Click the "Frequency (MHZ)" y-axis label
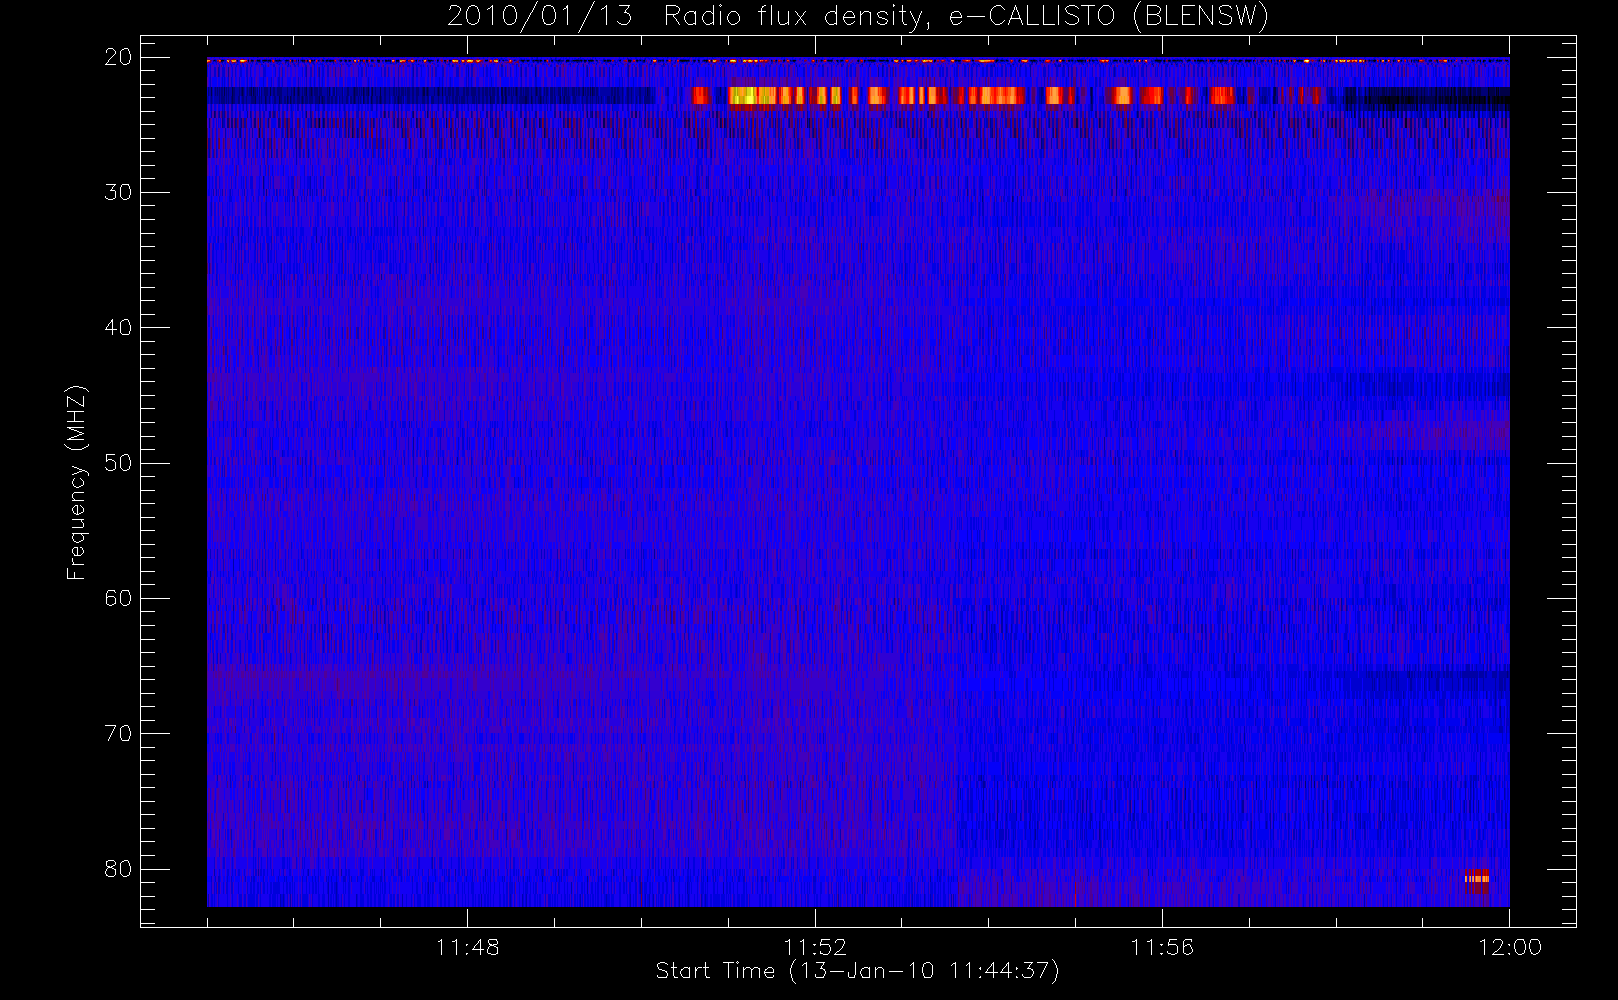This screenshot has width=1618, height=1000. tap(76, 482)
